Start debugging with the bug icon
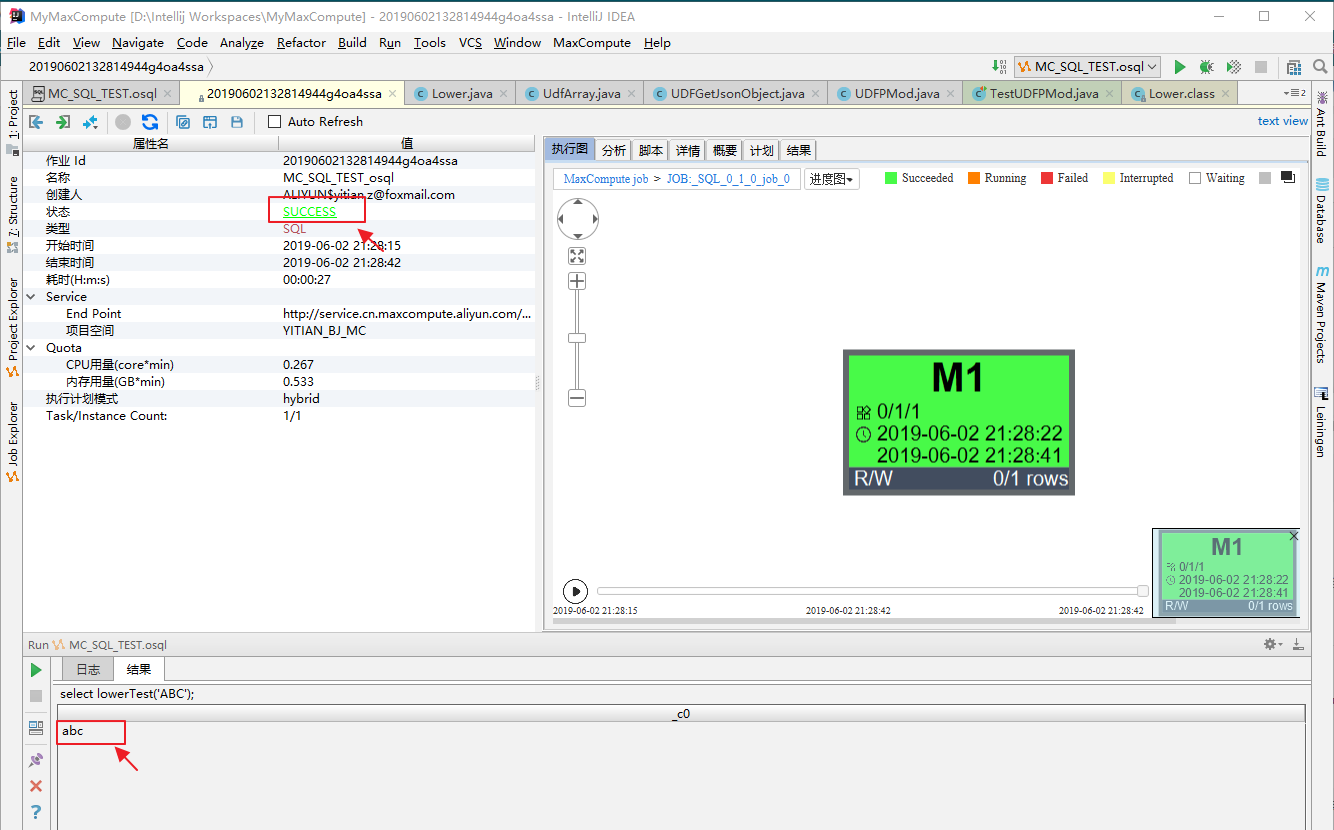The width and height of the screenshot is (1334, 830). pos(1206,66)
